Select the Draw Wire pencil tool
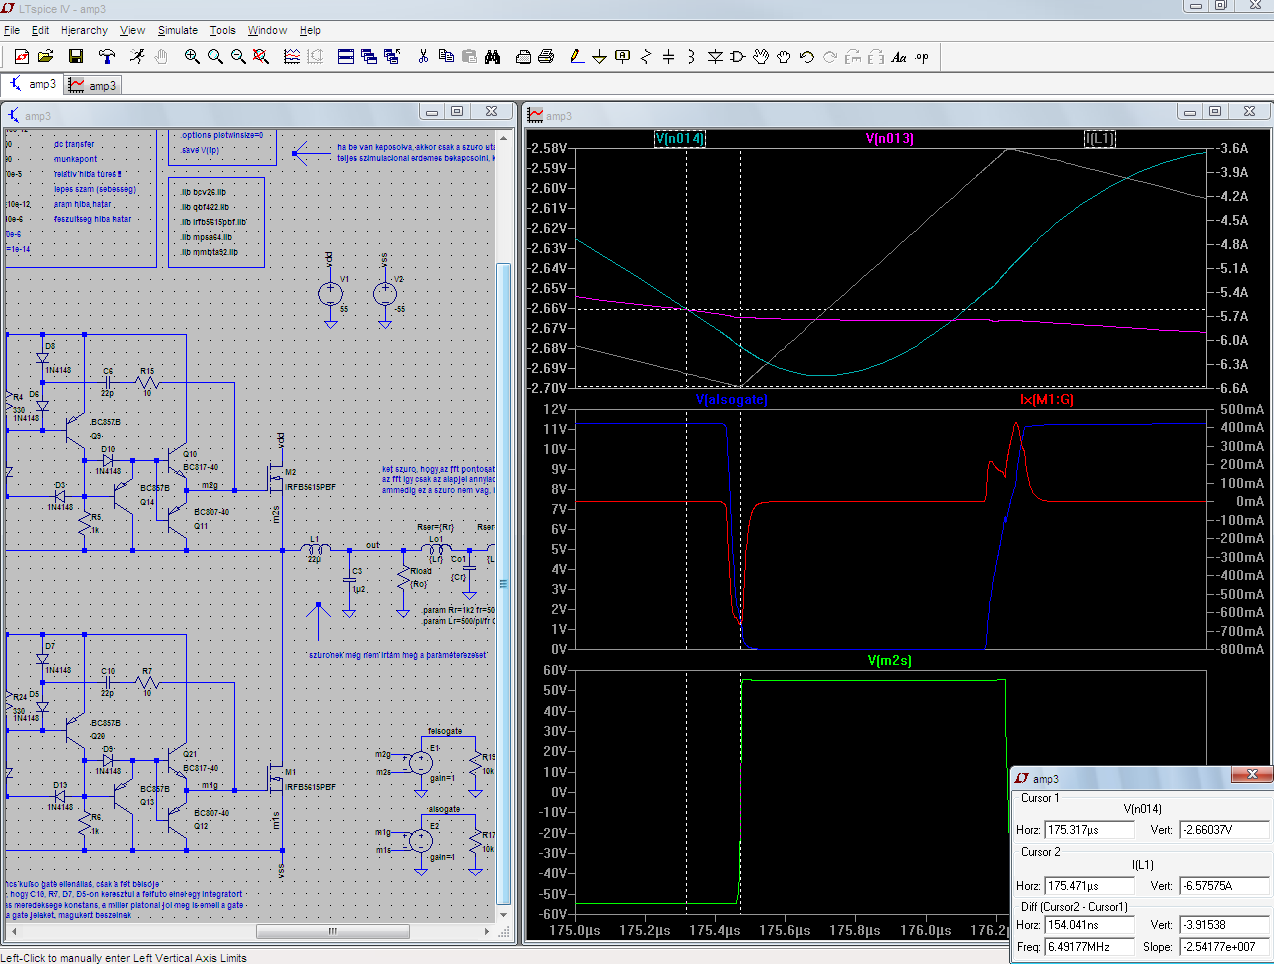The width and height of the screenshot is (1274, 964). click(576, 57)
